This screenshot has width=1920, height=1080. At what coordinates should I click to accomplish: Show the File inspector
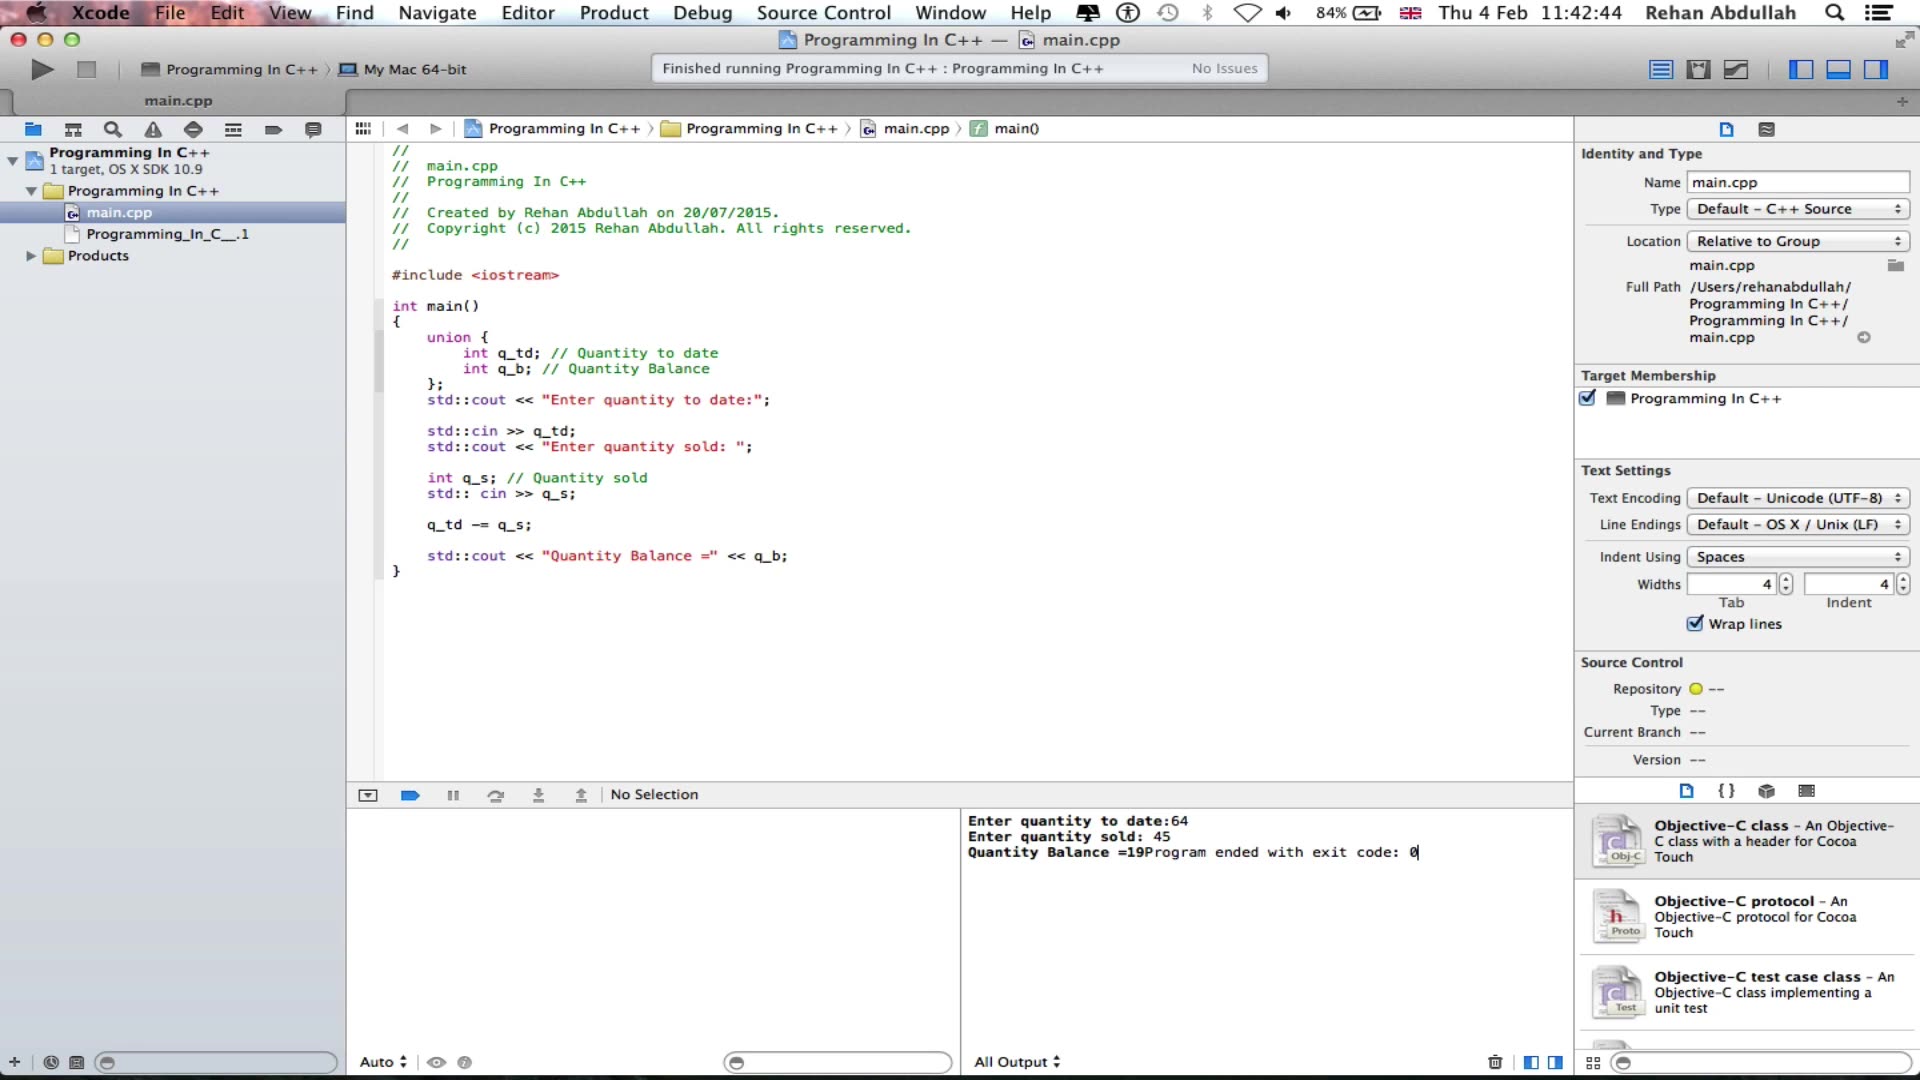coord(1726,129)
